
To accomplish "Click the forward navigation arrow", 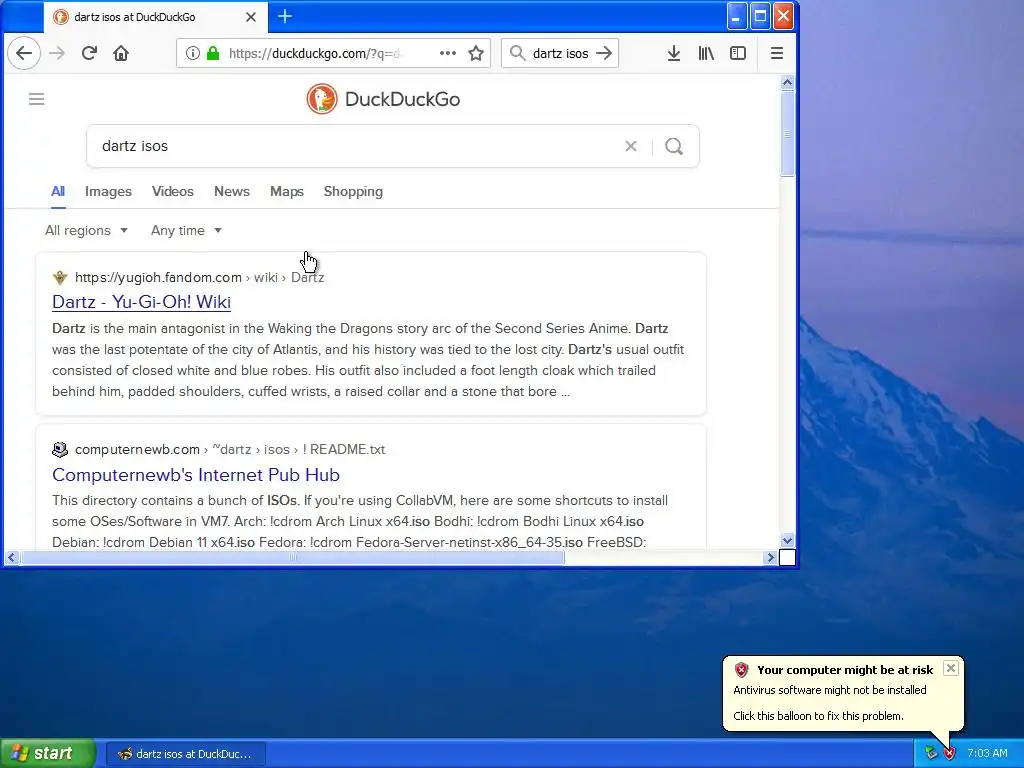I will (57, 53).
